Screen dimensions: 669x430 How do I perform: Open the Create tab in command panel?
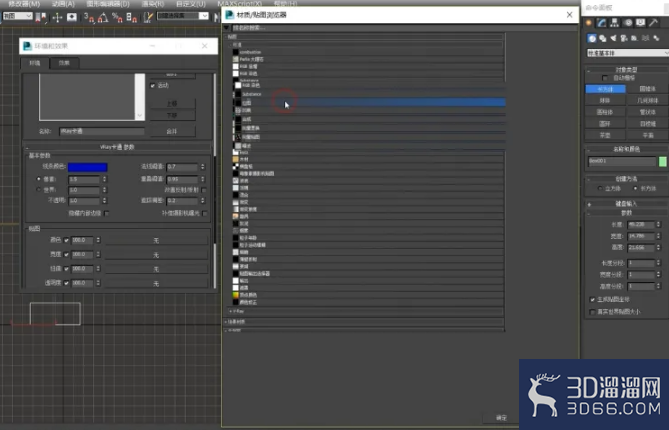coord(589,23)
